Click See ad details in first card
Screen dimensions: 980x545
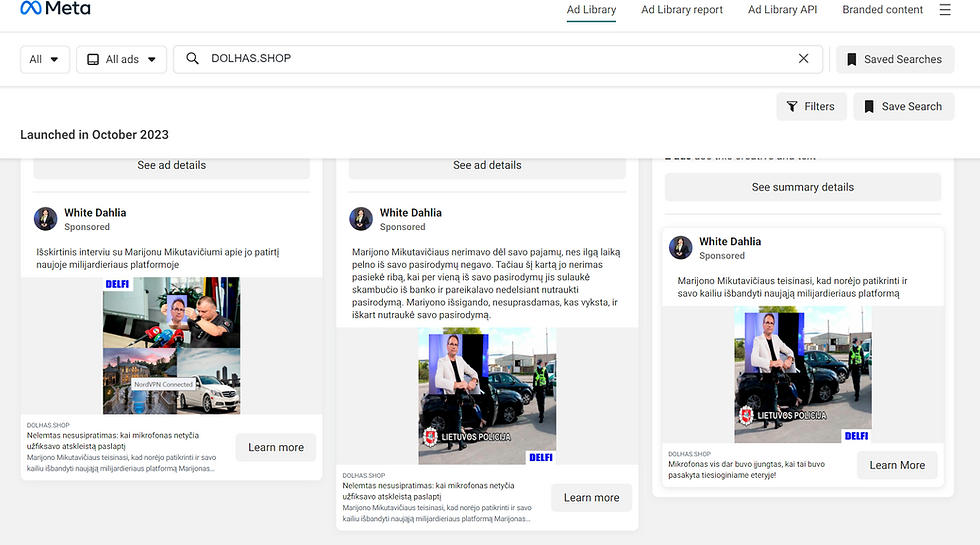coord(171,166)
